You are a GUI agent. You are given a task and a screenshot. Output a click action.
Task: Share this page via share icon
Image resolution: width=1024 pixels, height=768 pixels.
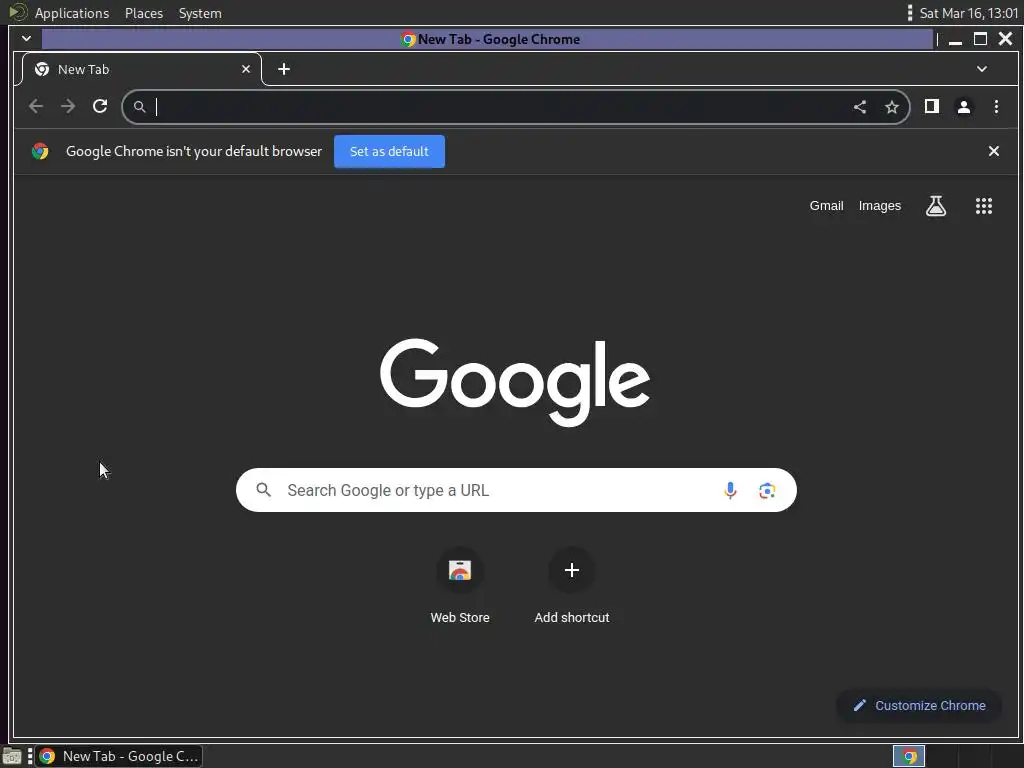pos(860,107)
